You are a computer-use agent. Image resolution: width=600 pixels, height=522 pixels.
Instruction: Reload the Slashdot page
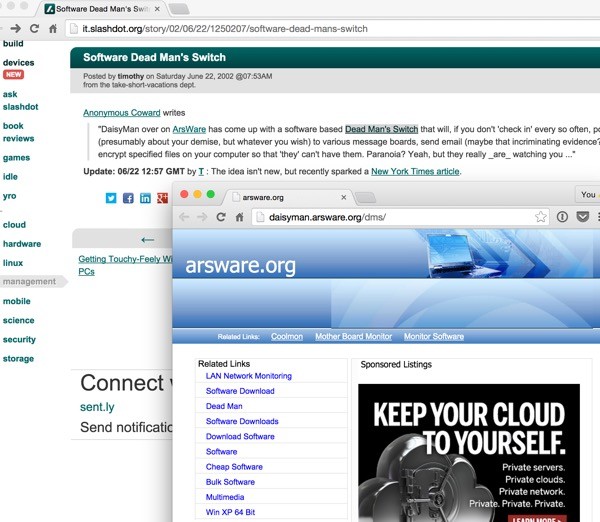coord(34,28)
